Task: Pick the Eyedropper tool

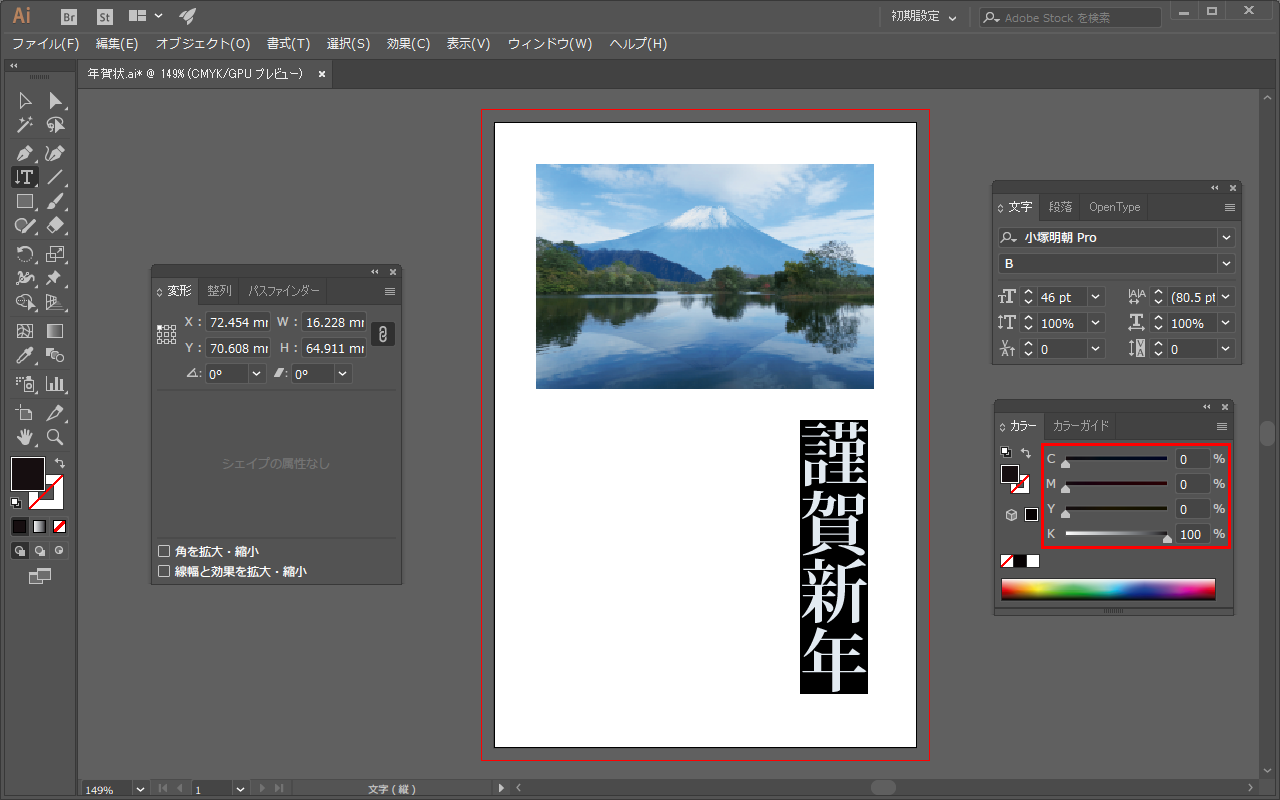Action: [25, 355]
